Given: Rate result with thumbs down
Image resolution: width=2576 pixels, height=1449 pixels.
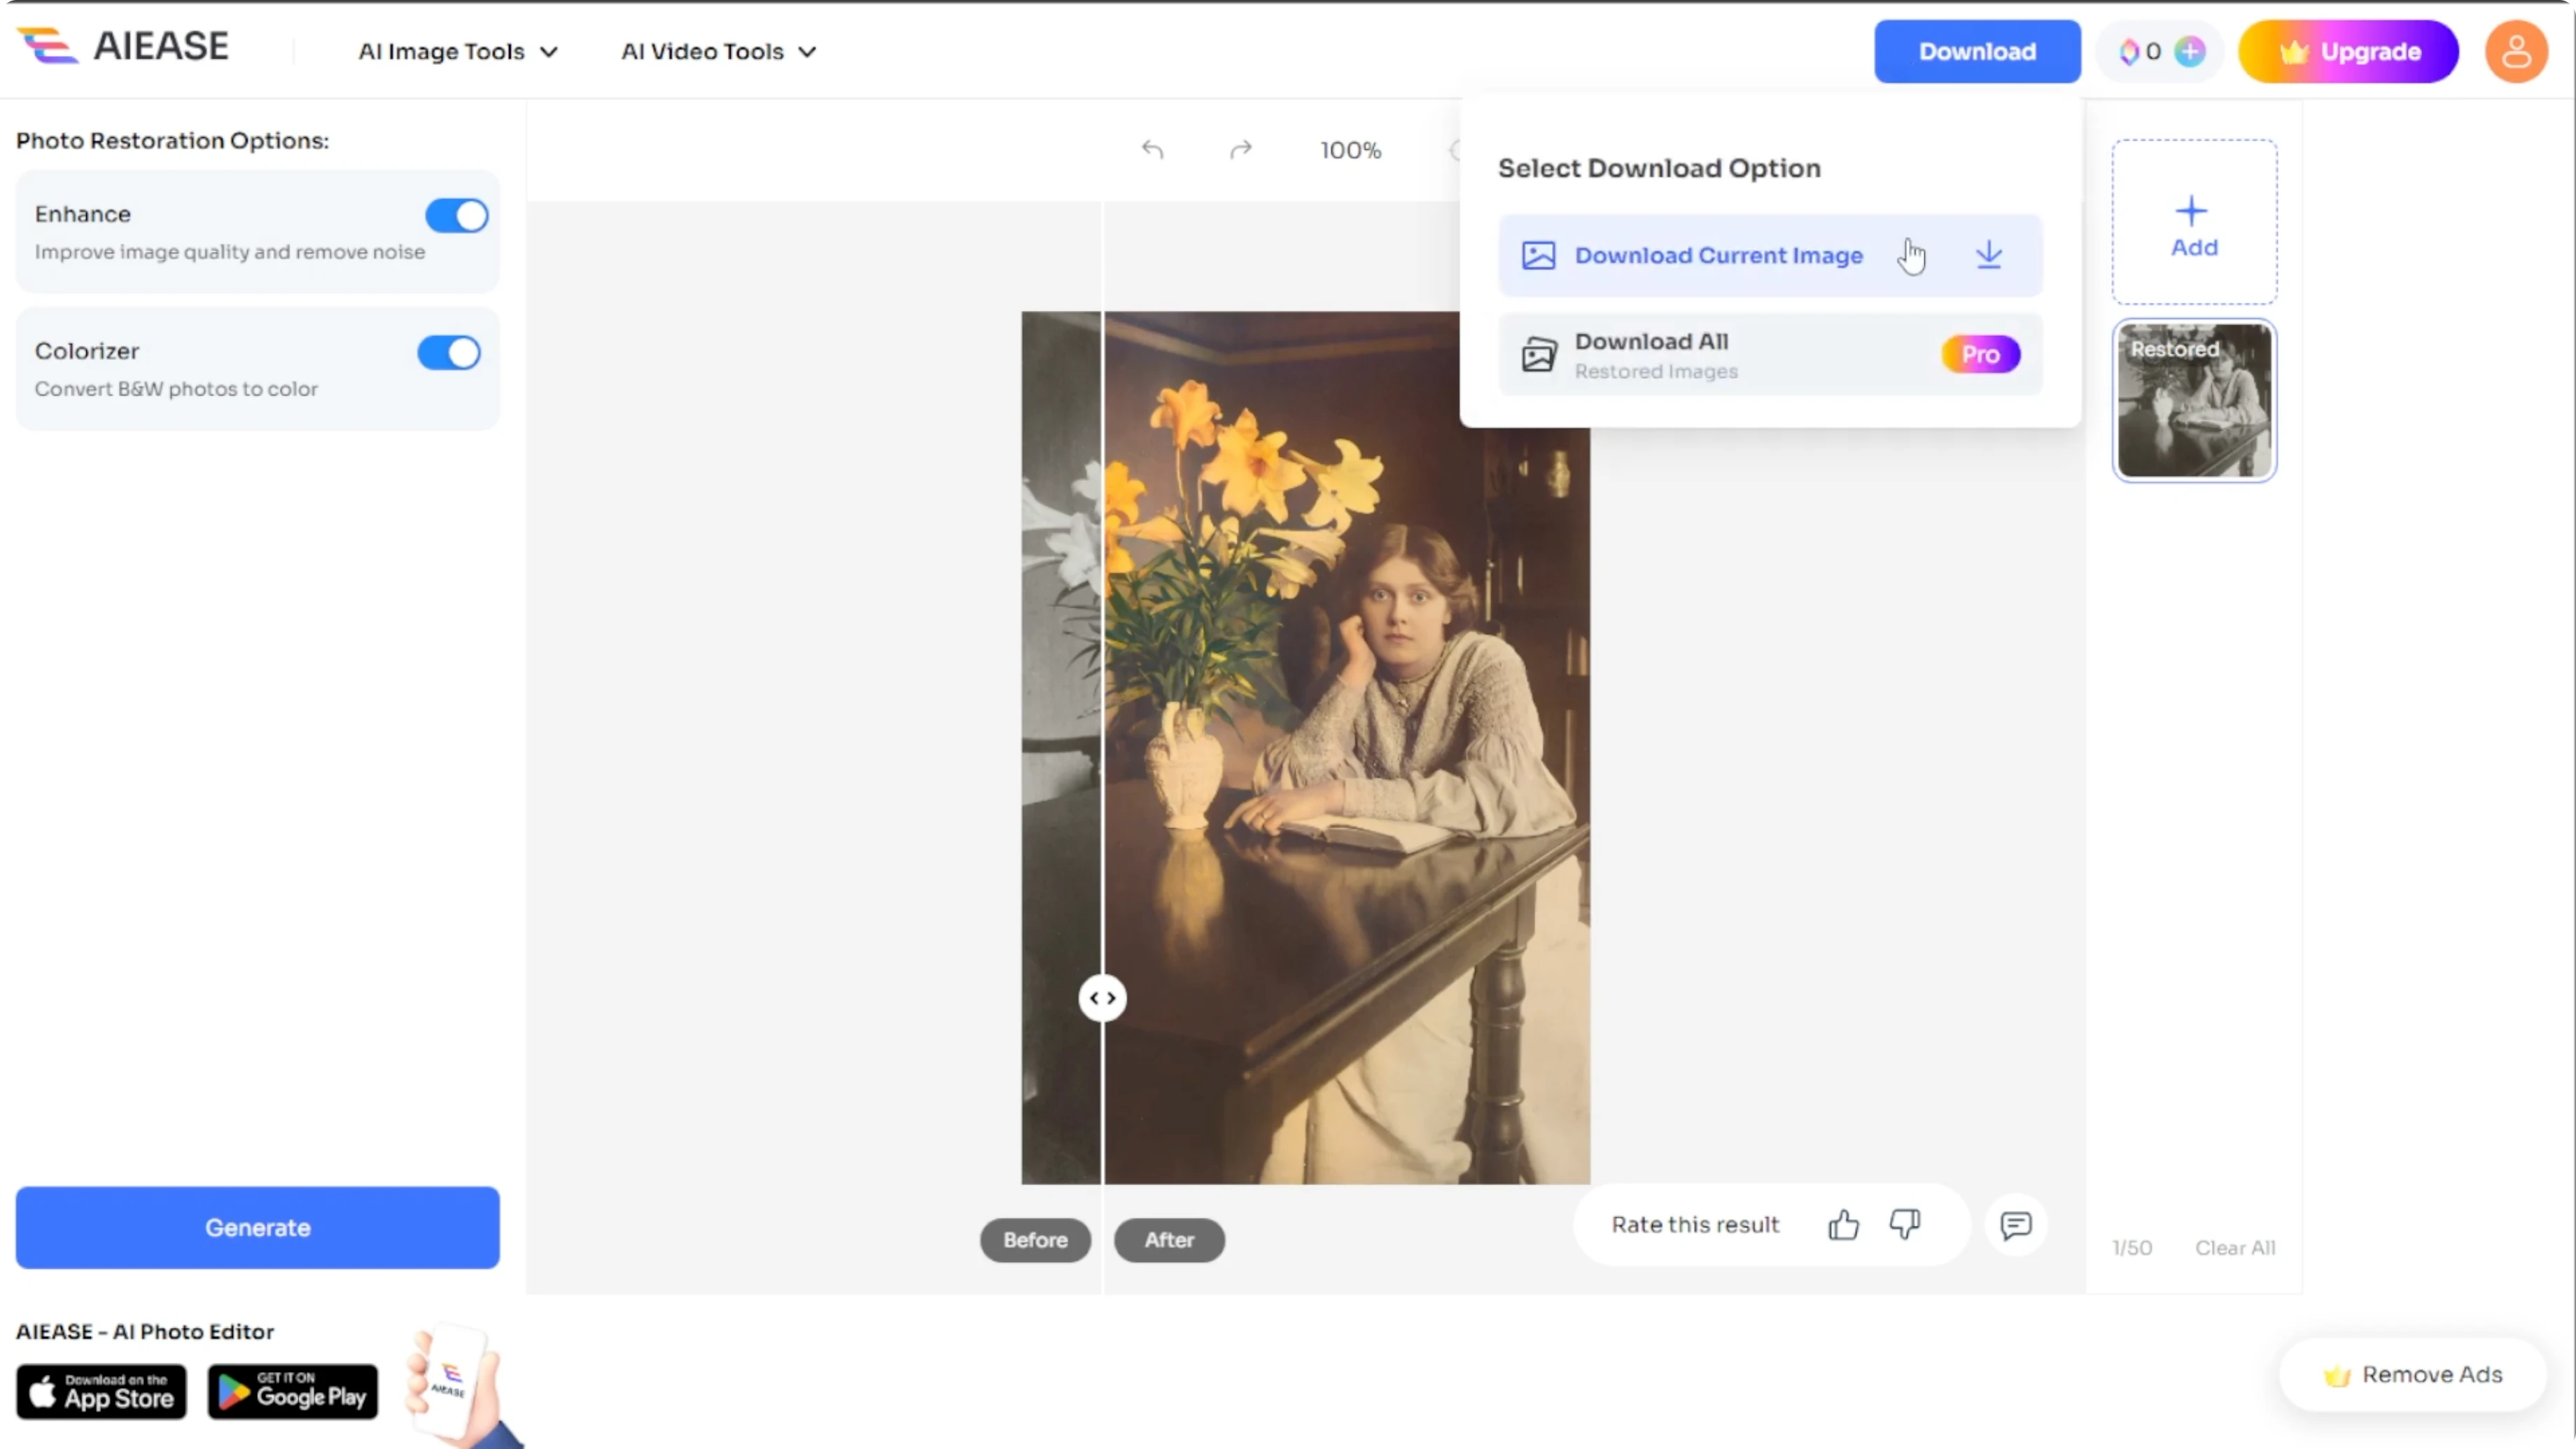Looking at the screenshot, I should tap(1905, 1225).
